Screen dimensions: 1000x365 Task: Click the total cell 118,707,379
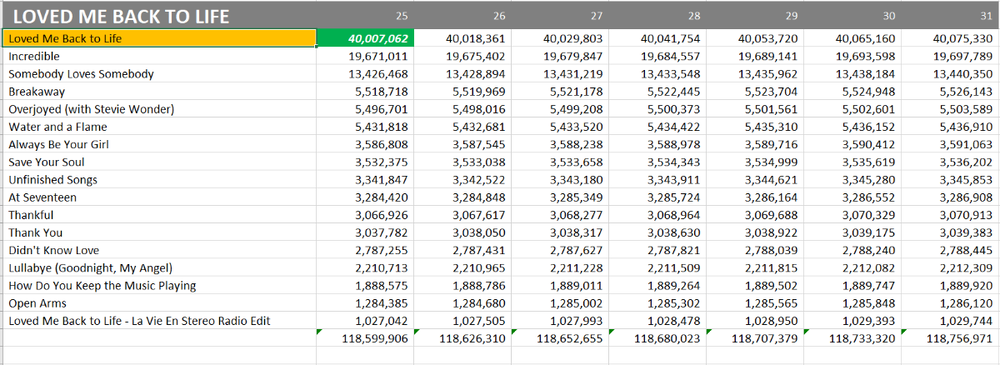754,338
